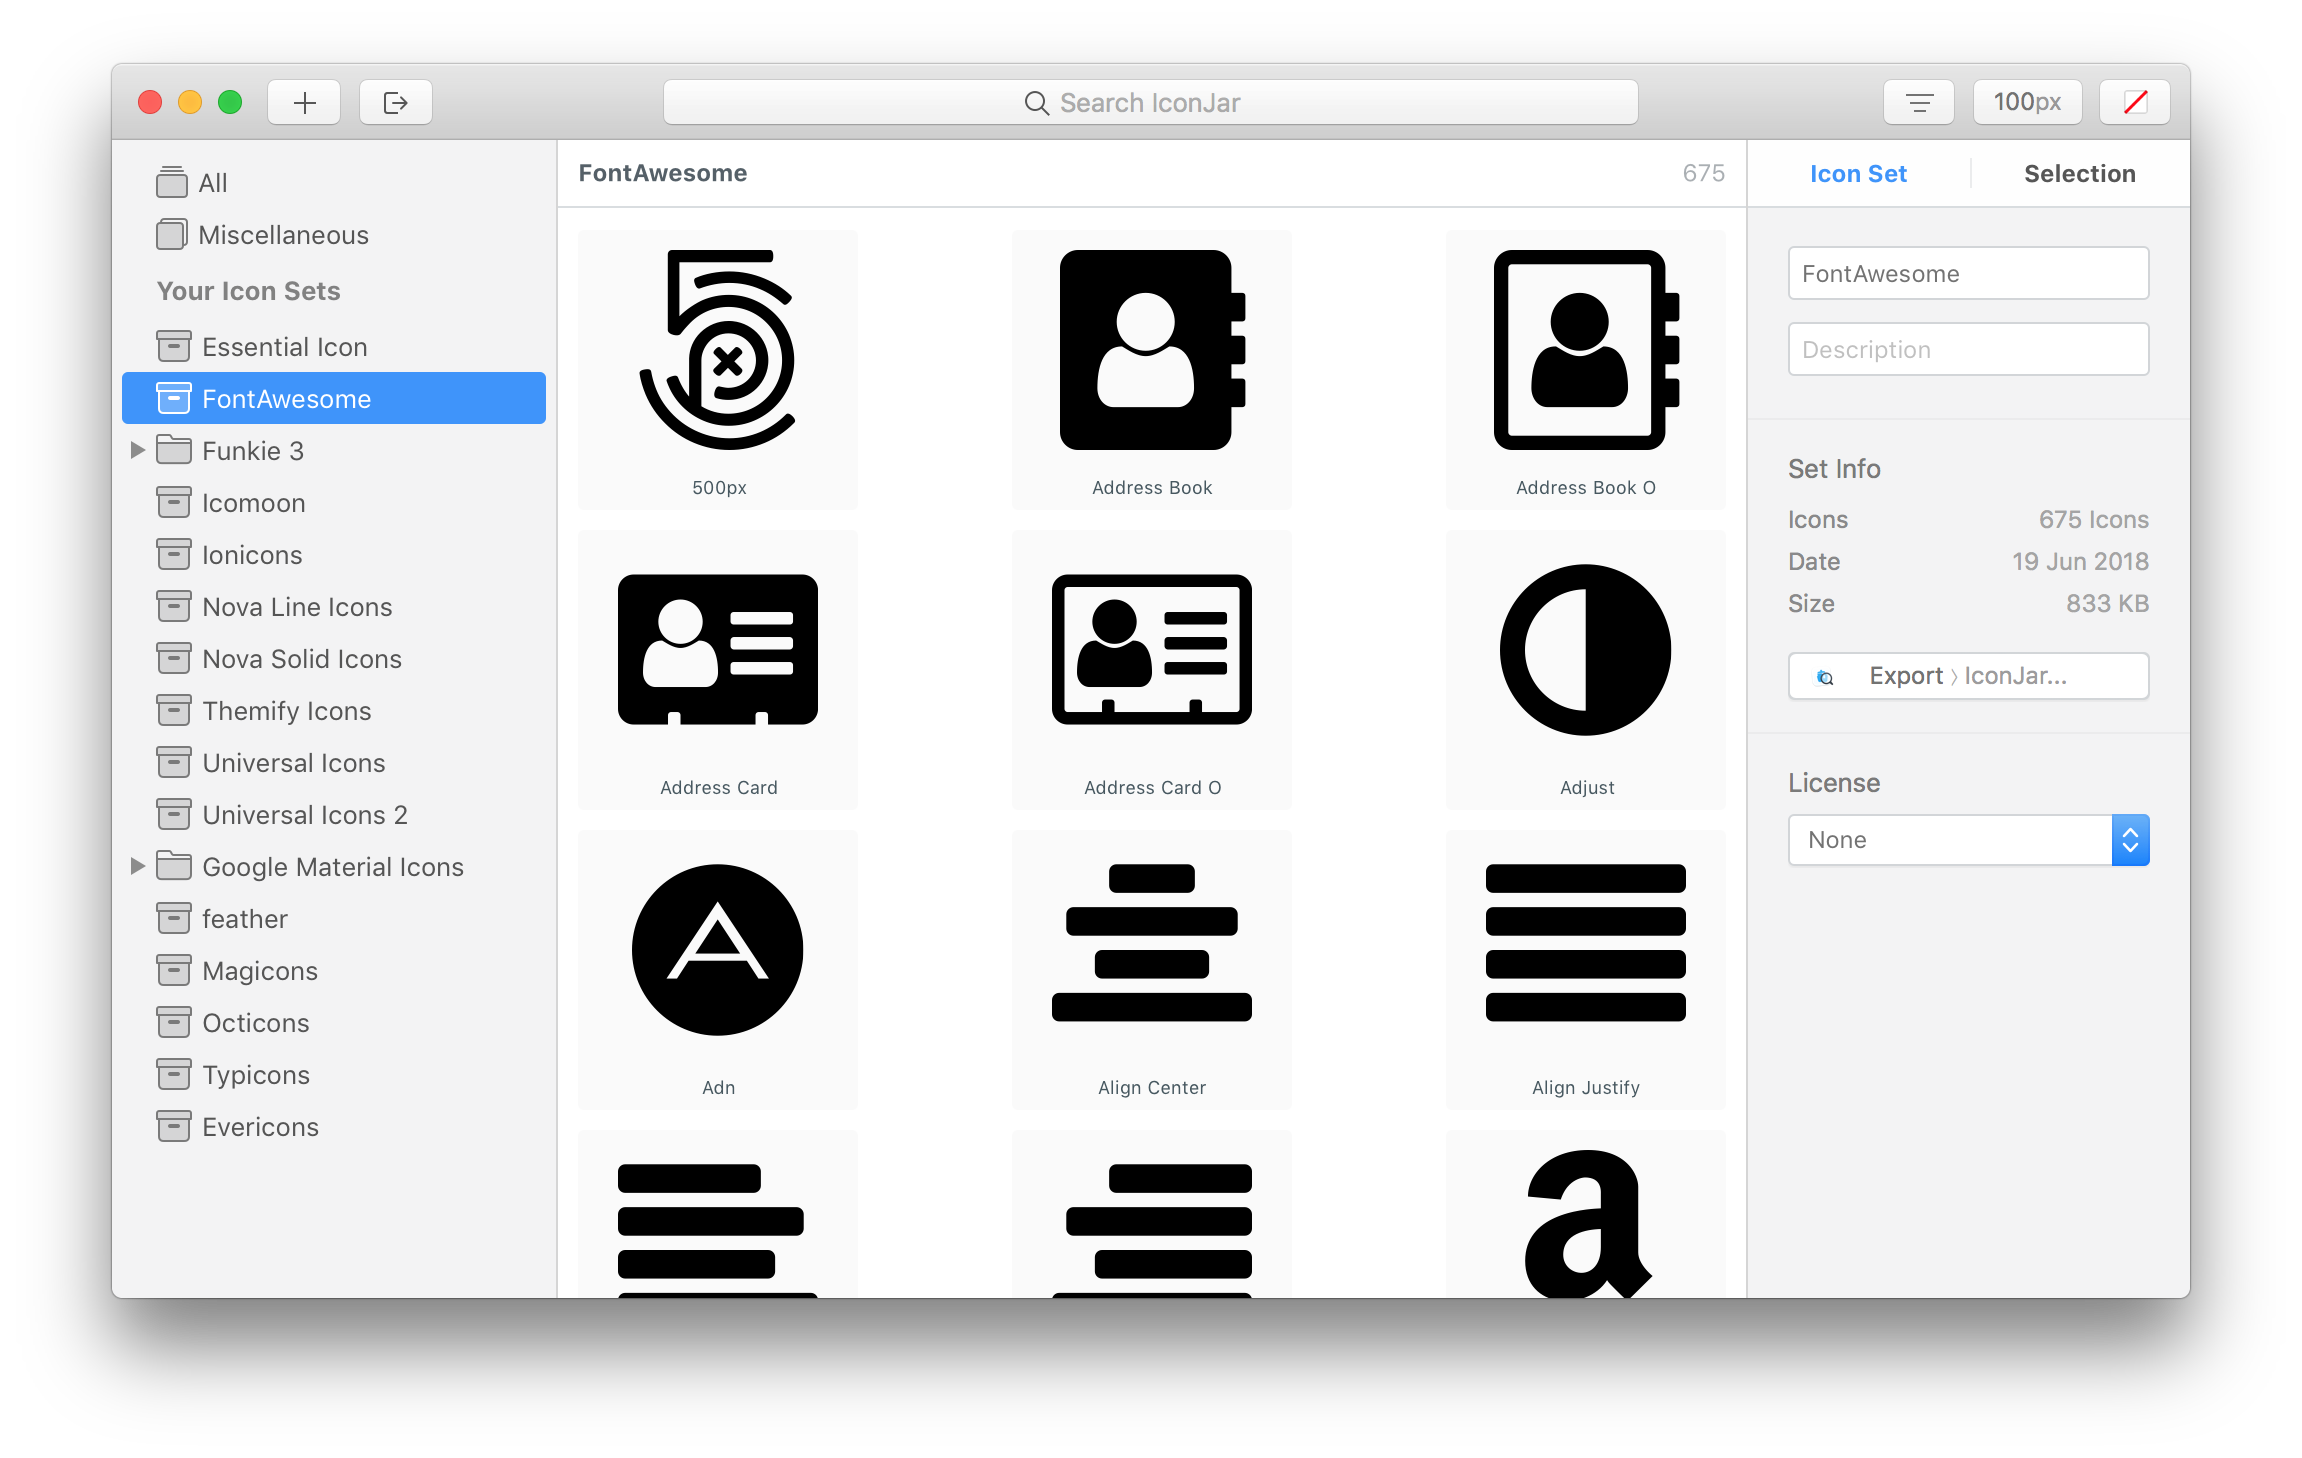Select the Octicons icon set

[x=334, y=1023]
